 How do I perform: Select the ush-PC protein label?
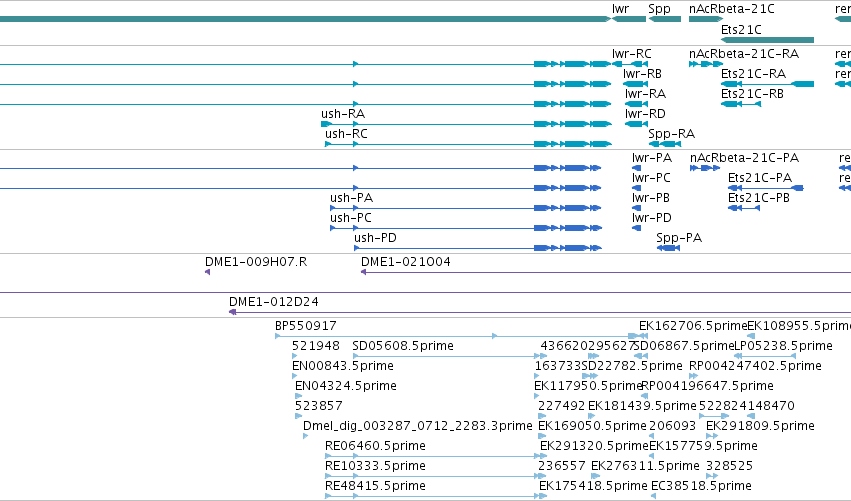351,218
